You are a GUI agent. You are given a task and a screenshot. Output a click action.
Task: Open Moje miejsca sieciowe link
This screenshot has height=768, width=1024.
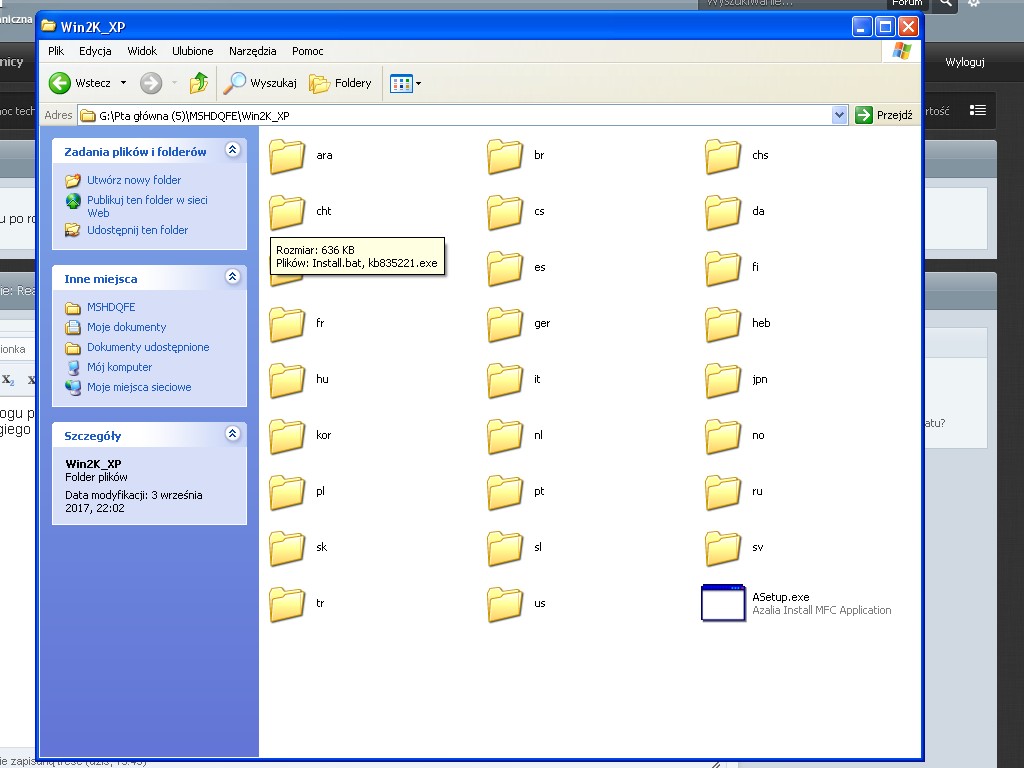(x=139, y=387)
